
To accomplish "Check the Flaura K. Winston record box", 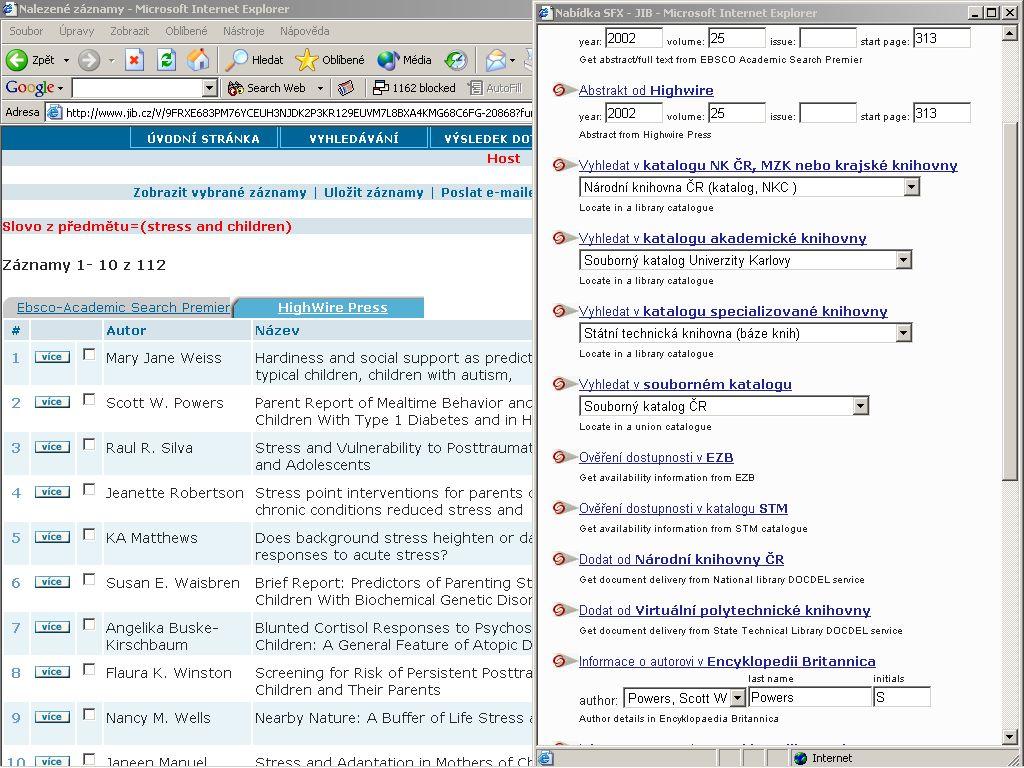I will 89,669.
